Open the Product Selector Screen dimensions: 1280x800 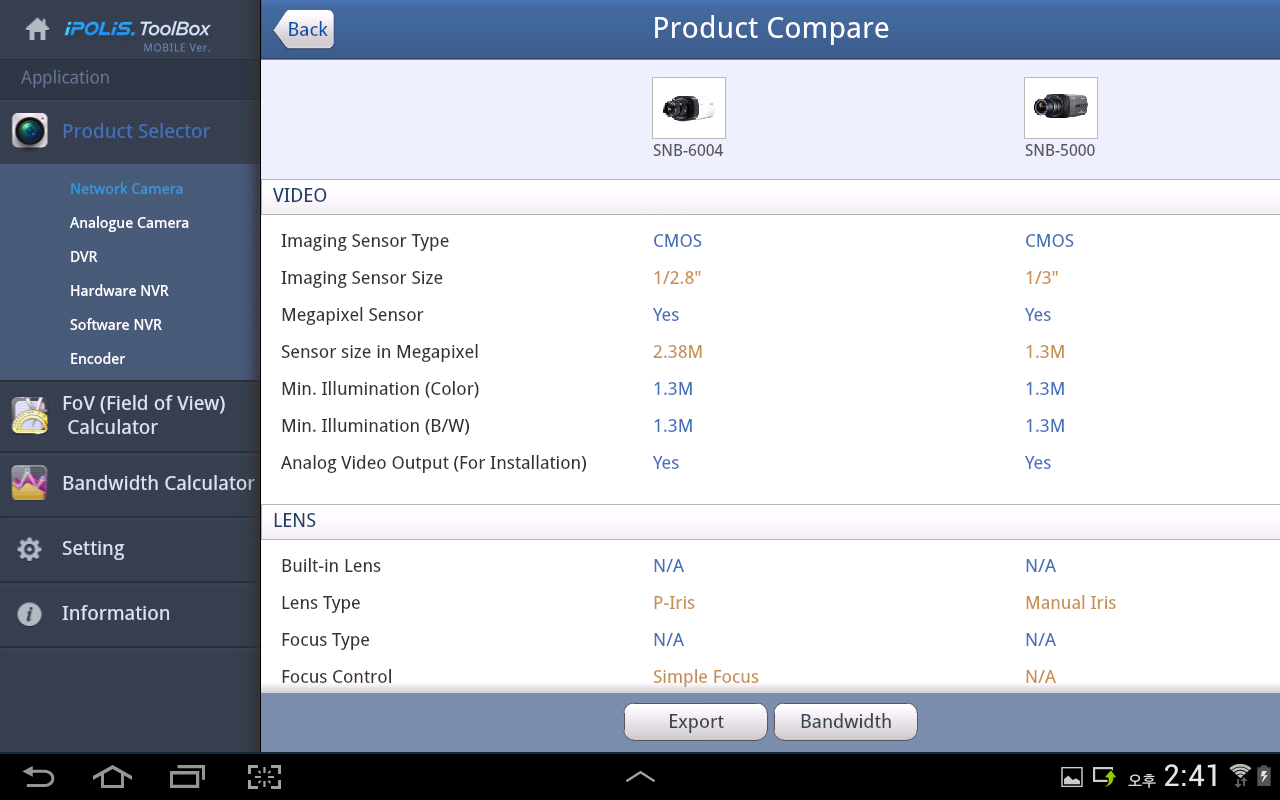pos(135,131)
